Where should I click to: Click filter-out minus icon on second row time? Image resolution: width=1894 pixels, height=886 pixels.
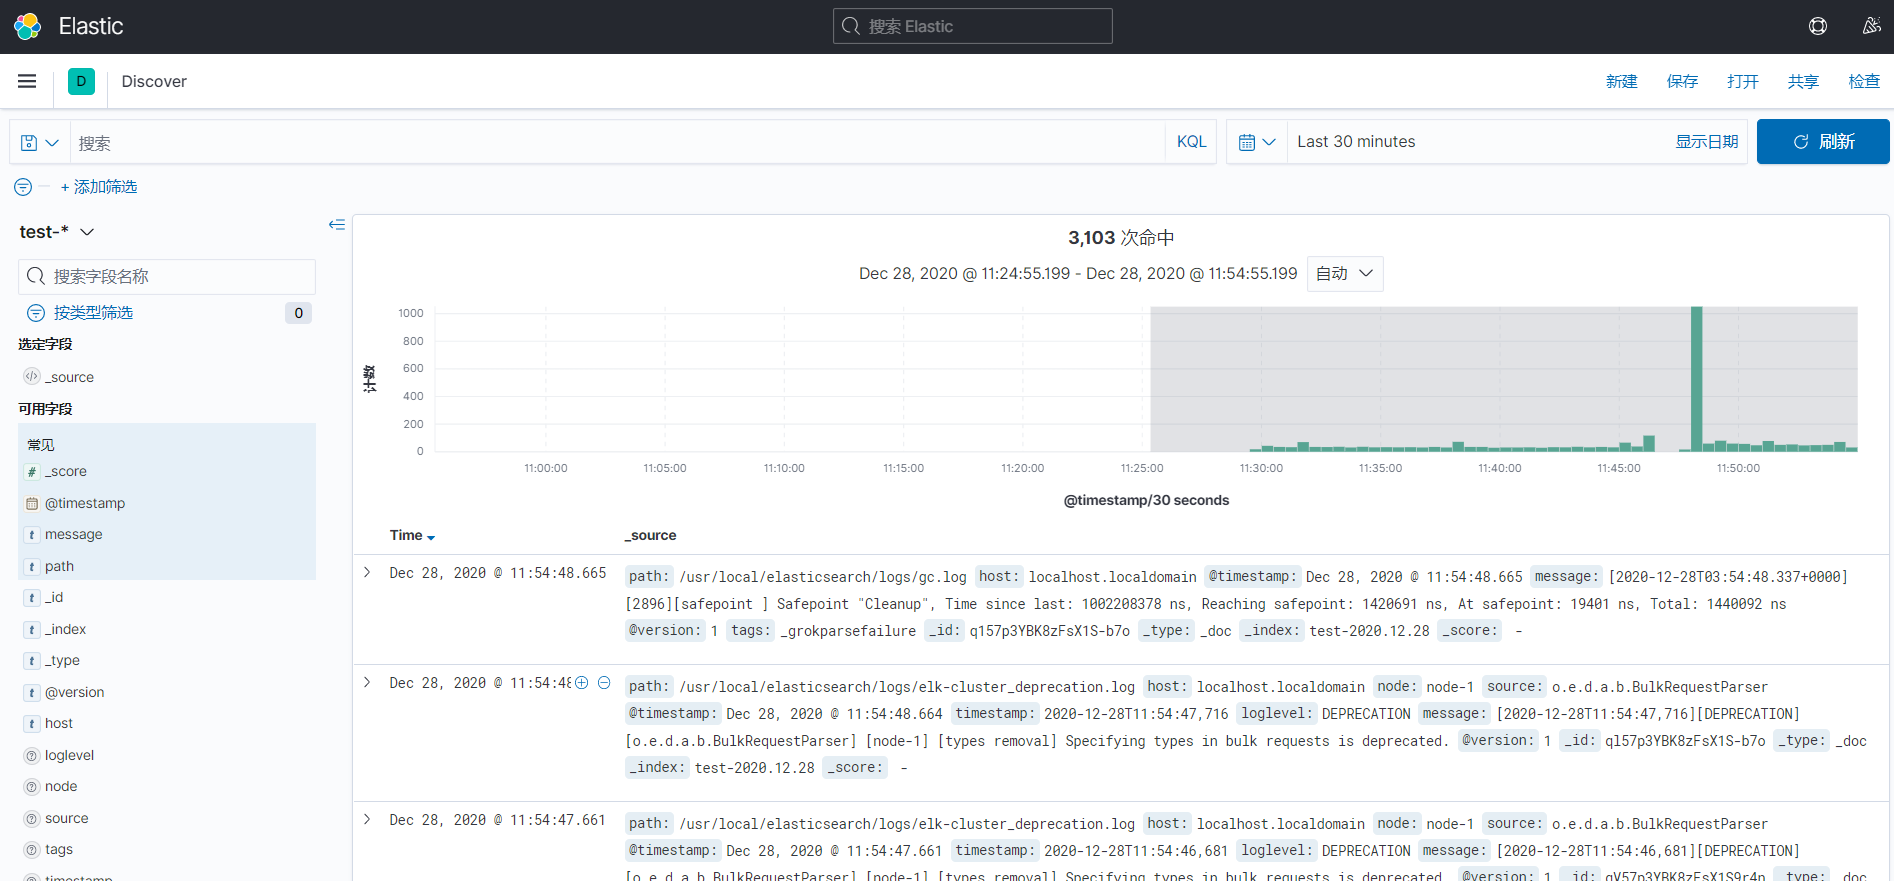click(604, 683)
